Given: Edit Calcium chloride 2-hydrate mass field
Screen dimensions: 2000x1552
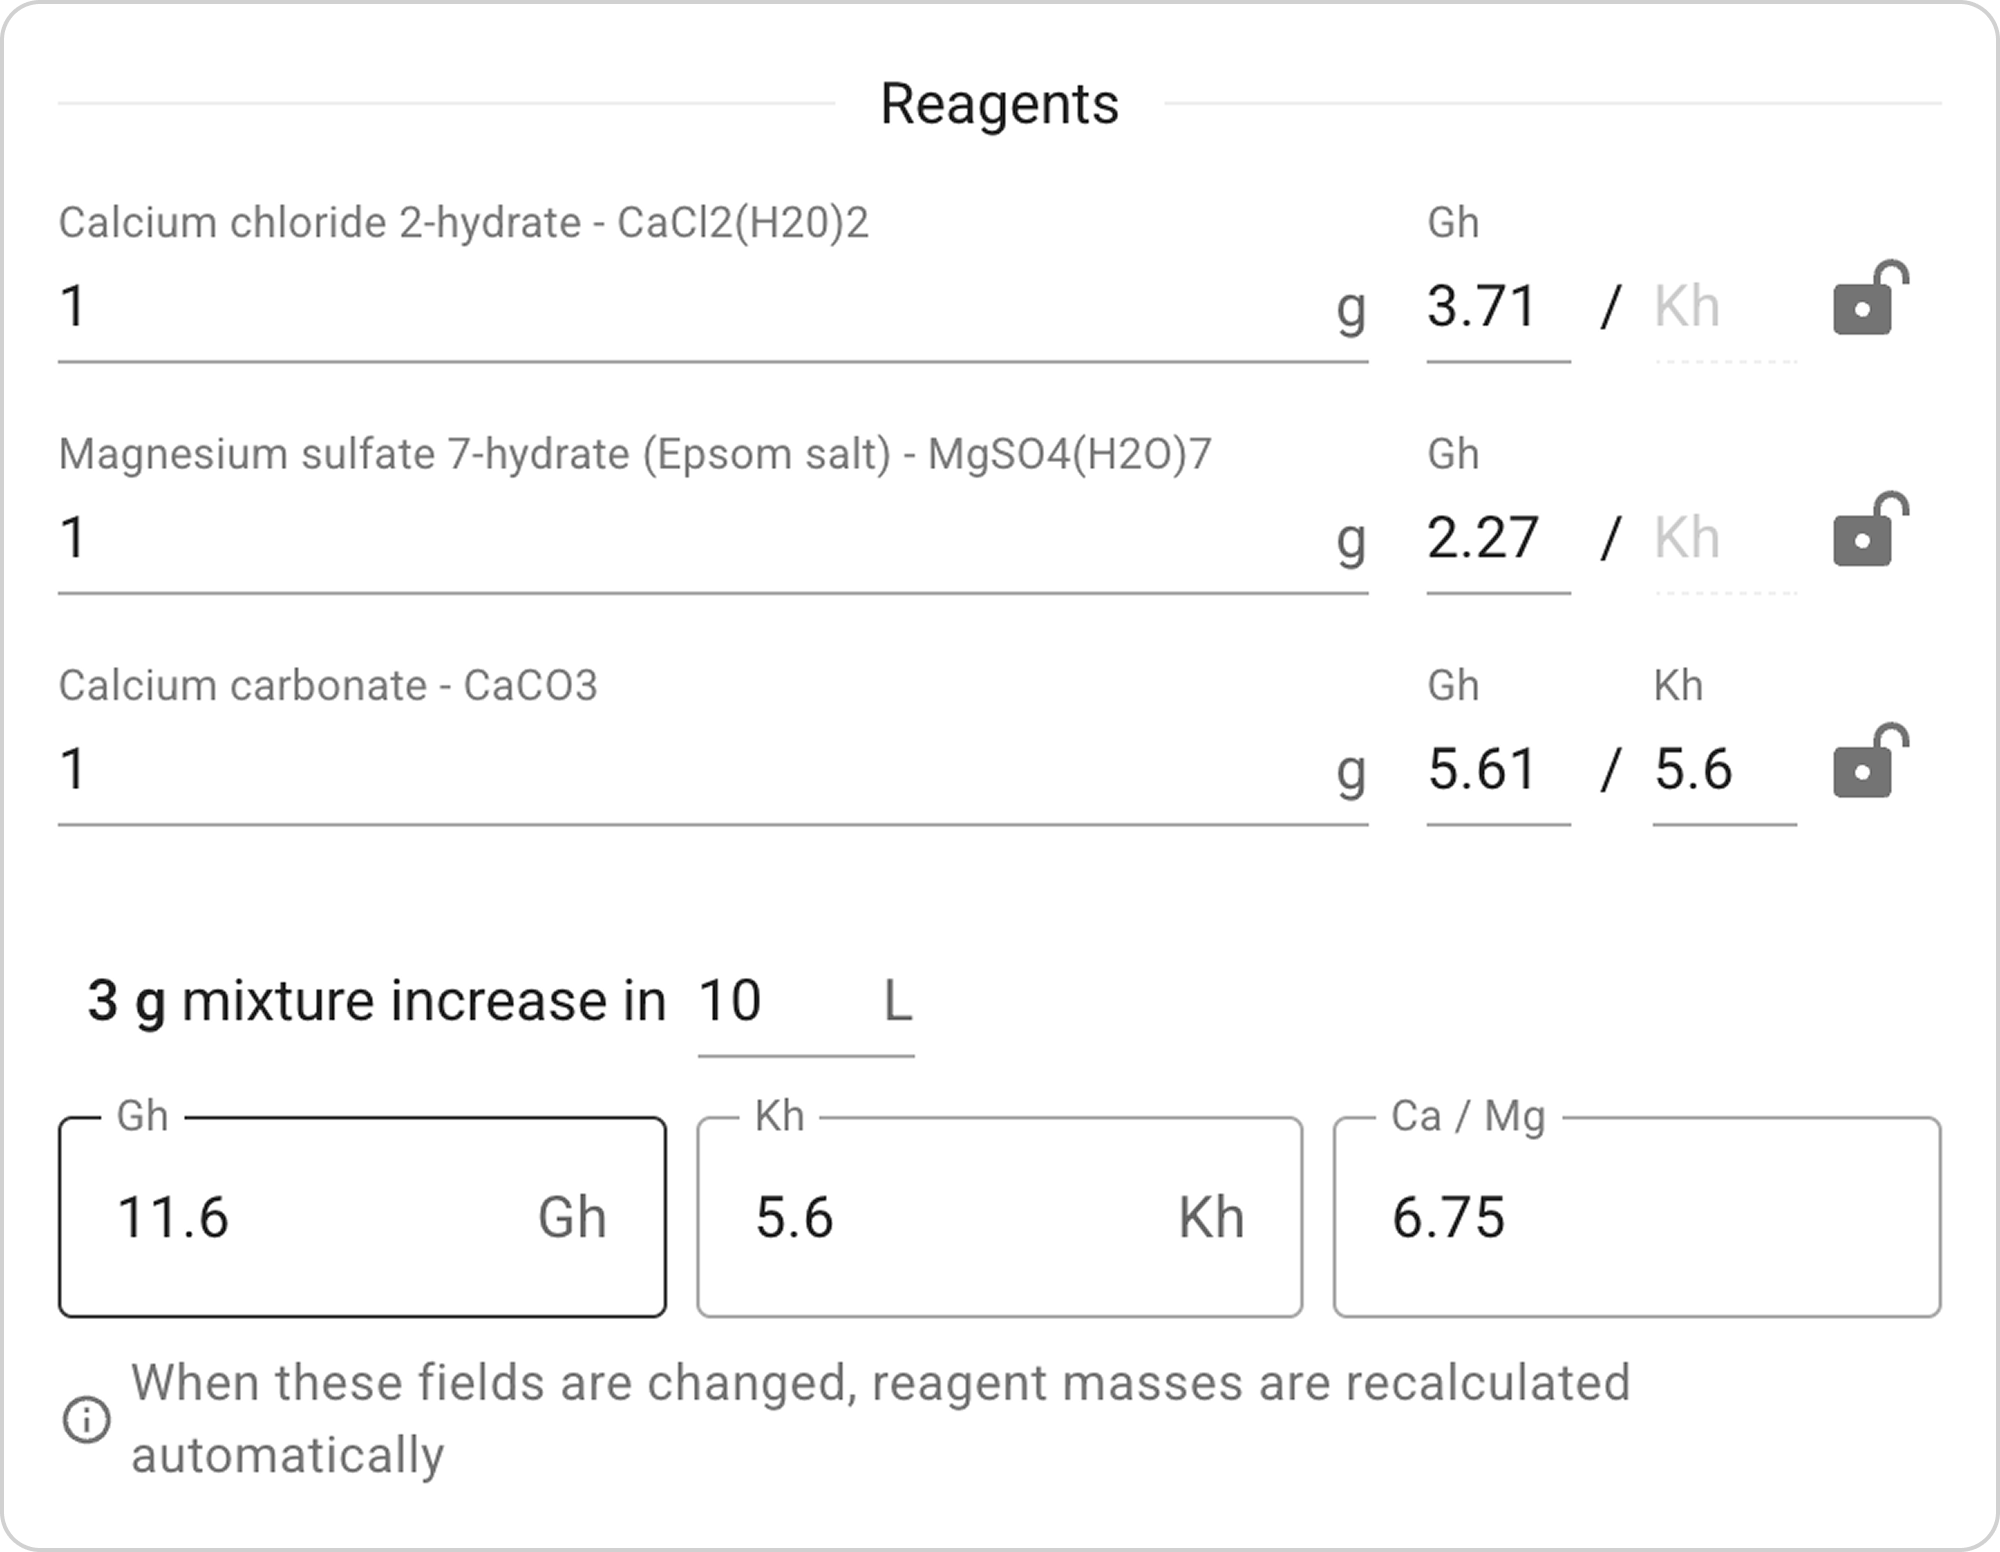Looking at the screenshot, I should coord(690,306).
